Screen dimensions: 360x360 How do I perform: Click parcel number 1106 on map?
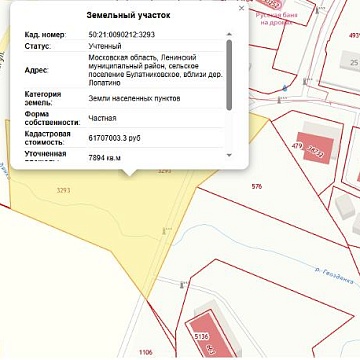click(x=146, y=352)
